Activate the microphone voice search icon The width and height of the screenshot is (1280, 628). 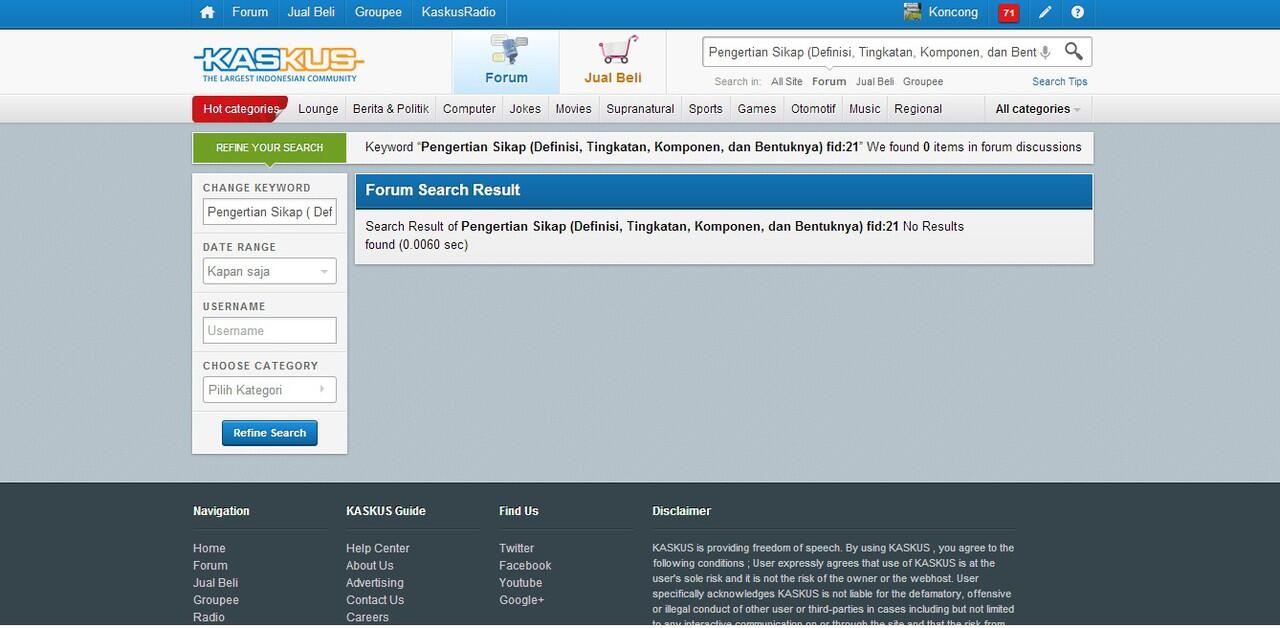click(1046, 52)
